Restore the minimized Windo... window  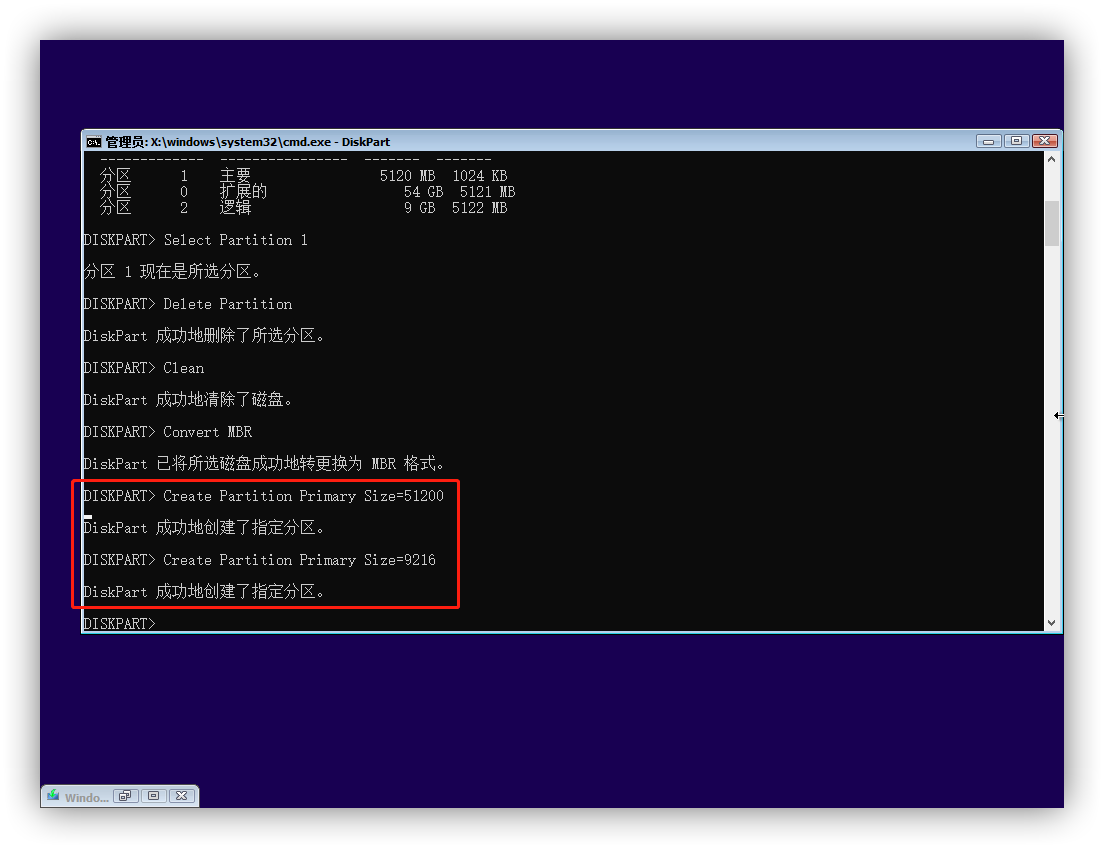click(125, 796)
